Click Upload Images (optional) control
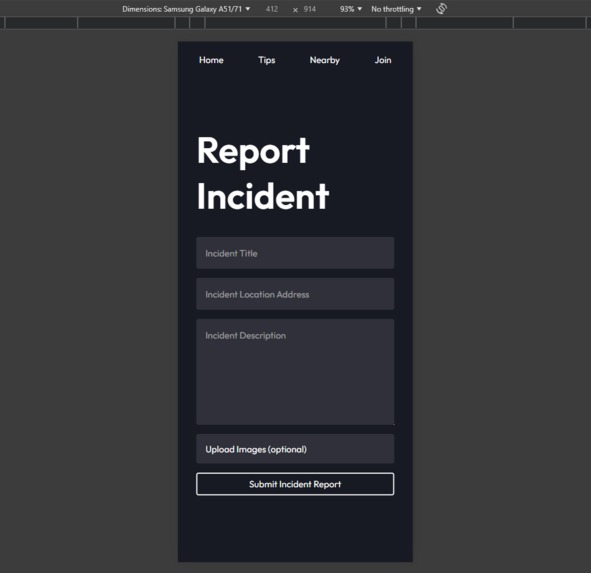591x573 pixels. (x=295, y=449)
